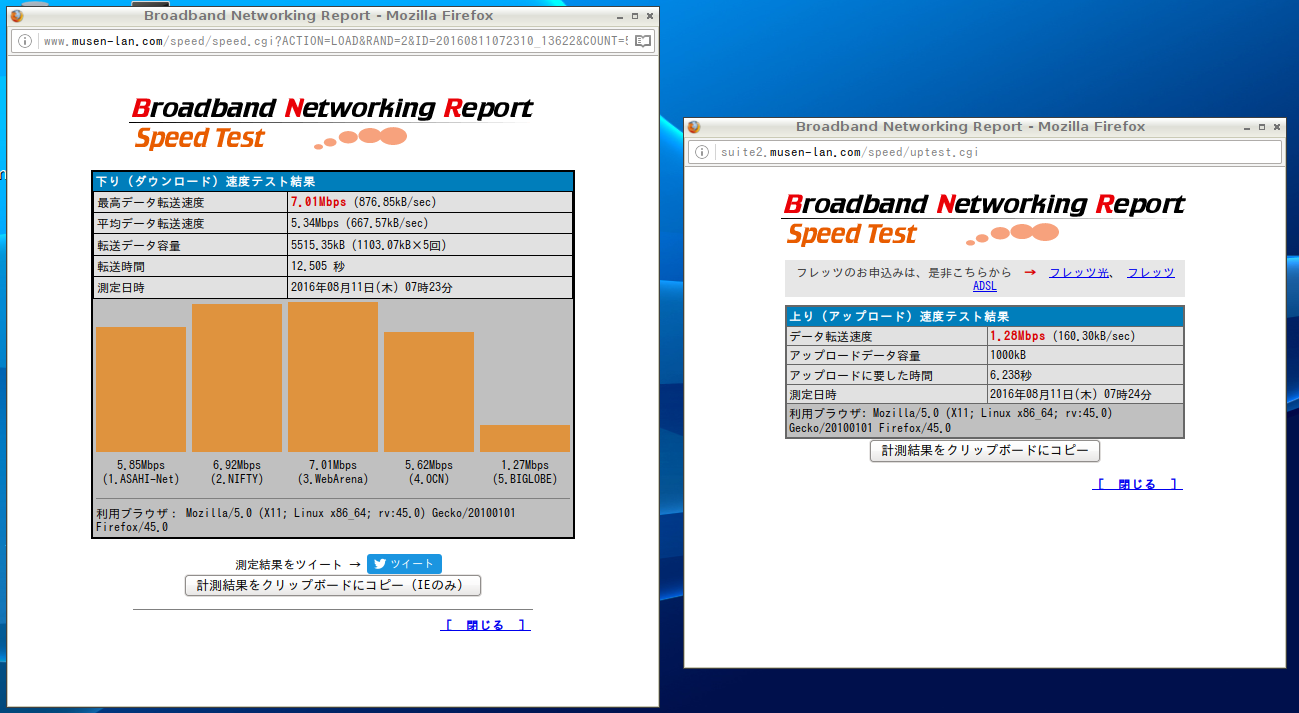This screenshot has height=713, width=1299.
Task: Open the フレッツ光 link
Action: click(x=1078, y=272)
